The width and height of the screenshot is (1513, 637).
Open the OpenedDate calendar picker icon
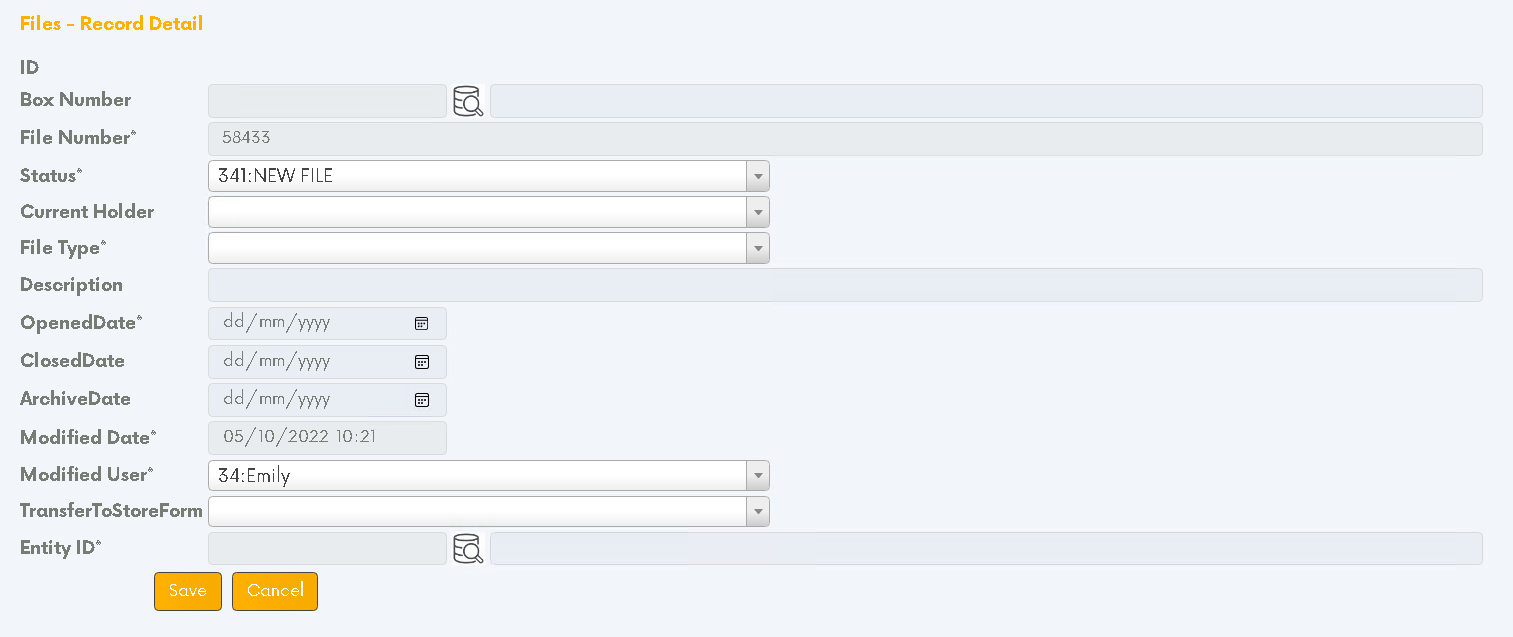(x=422, y=323)
